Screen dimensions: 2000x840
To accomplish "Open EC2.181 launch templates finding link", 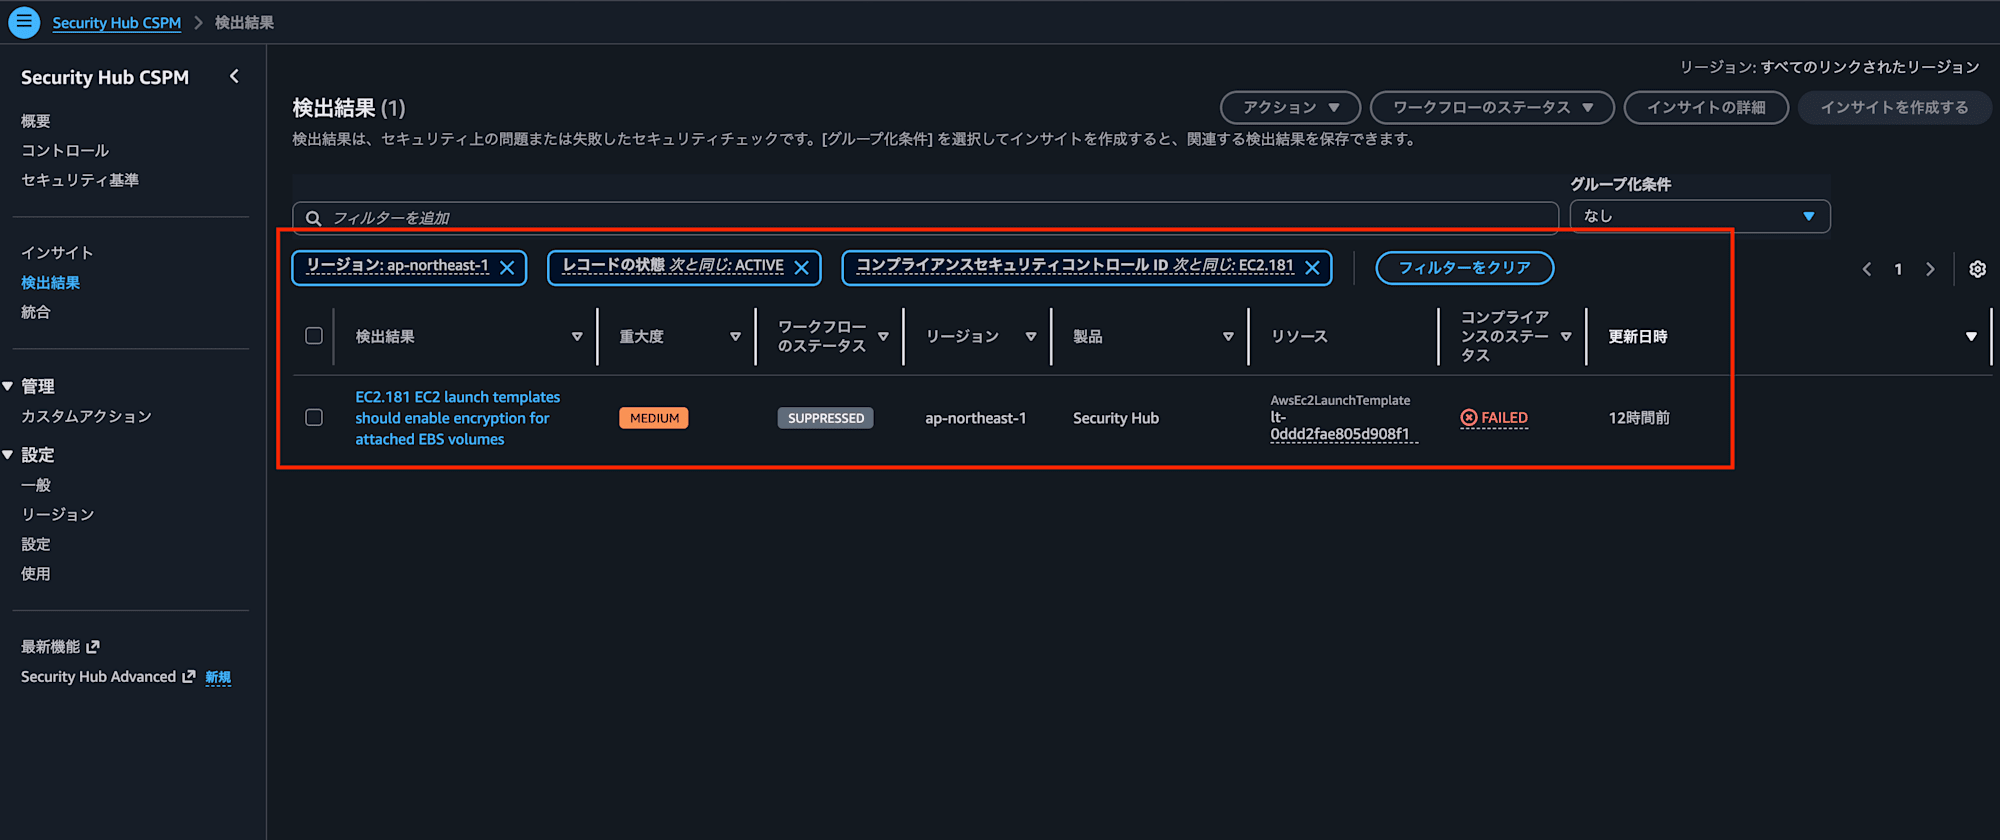I will pos(458,418).
